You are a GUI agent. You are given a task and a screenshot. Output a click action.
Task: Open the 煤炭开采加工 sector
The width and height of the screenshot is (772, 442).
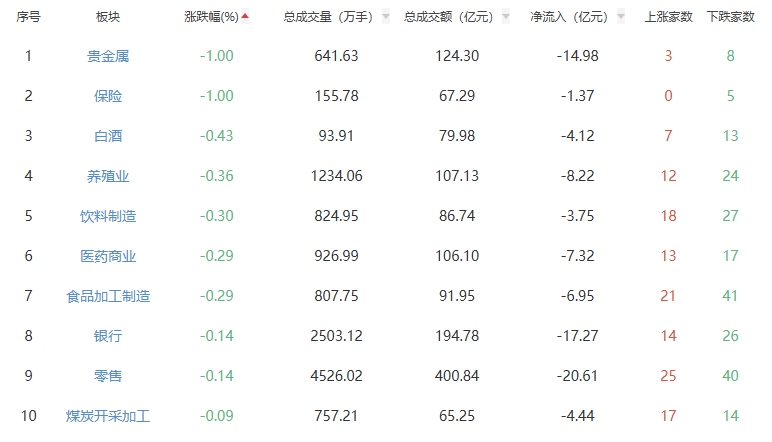pyautogui.click(x=108, y=416)
